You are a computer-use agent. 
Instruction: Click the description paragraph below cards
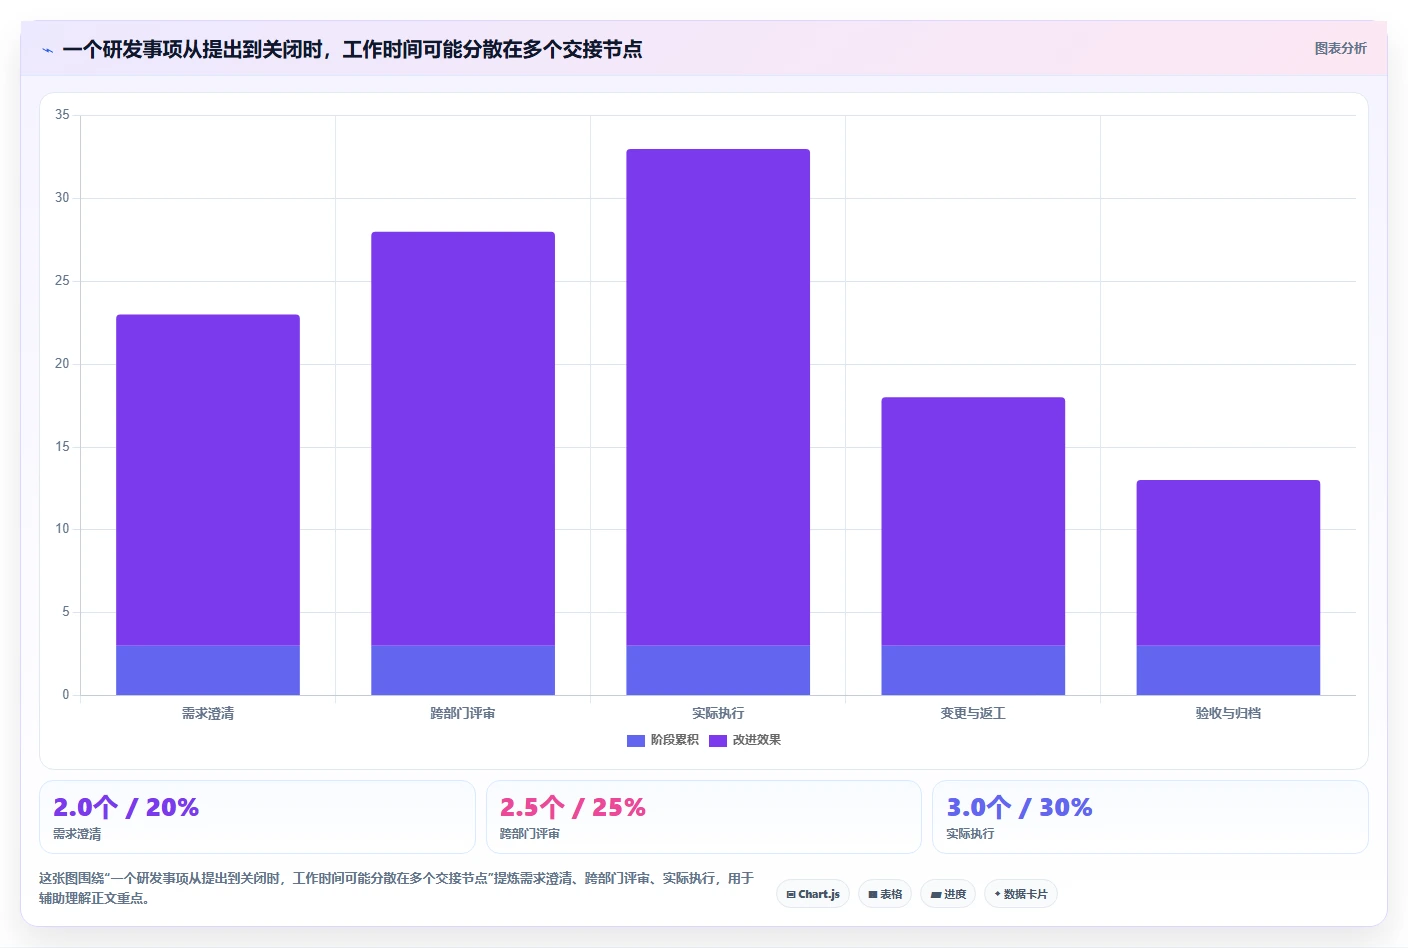(397, 888)
